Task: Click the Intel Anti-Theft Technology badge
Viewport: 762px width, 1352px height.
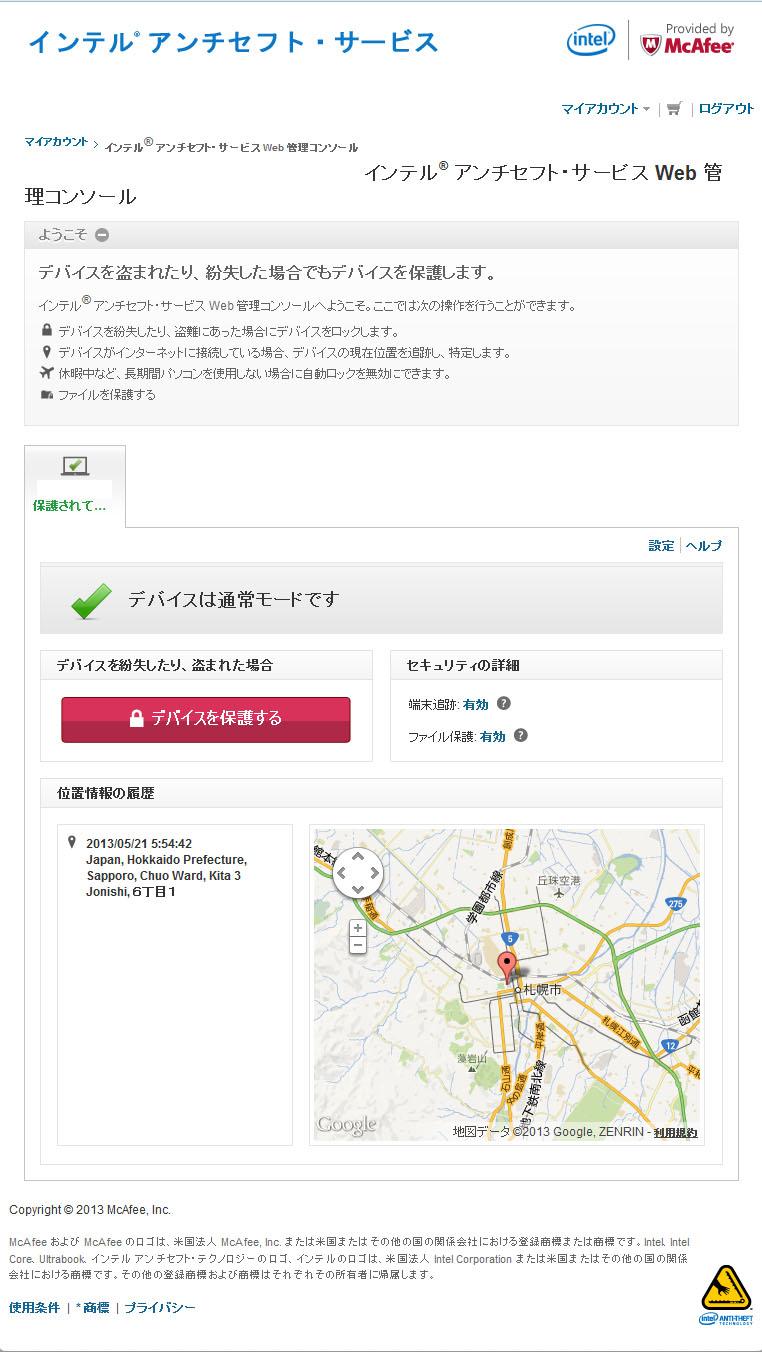Action: 725,1295
